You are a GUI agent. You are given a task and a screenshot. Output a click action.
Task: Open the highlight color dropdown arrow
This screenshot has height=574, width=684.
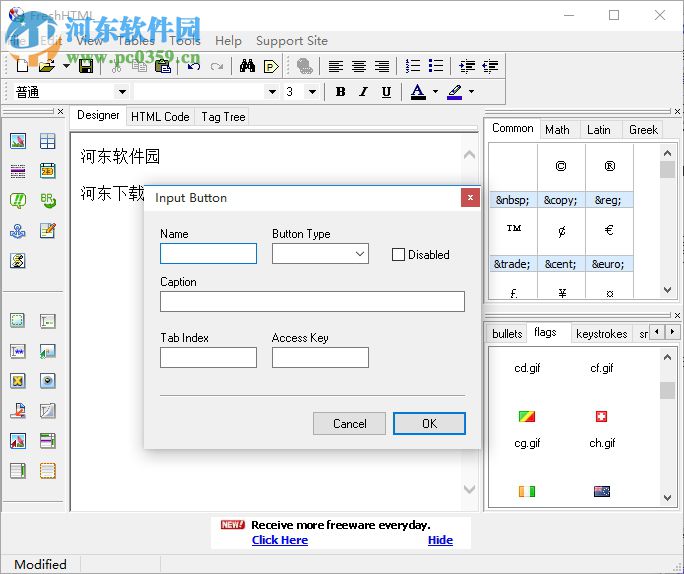click(x=472, y=92)
